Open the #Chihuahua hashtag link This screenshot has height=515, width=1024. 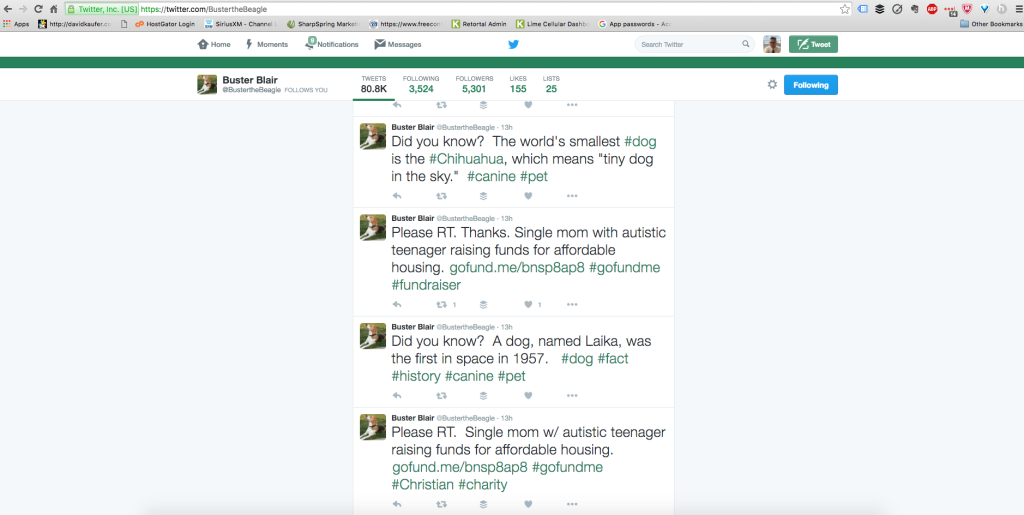(x=467, y=159)
